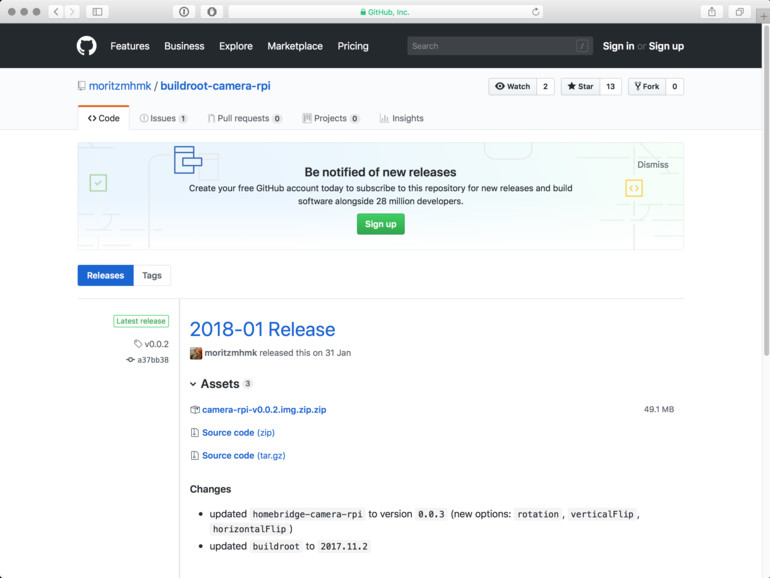Click the Changes heading

[210, 489]
